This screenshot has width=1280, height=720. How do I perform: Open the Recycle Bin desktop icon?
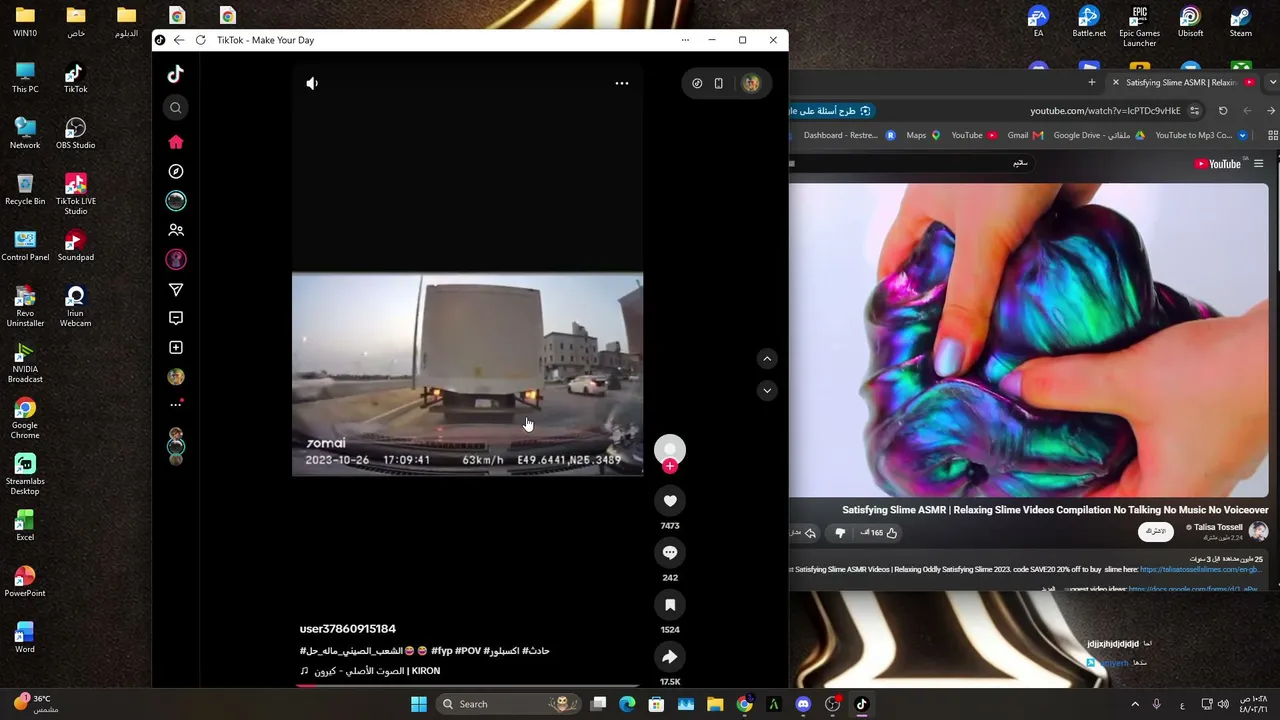click(x=25, y=189)
